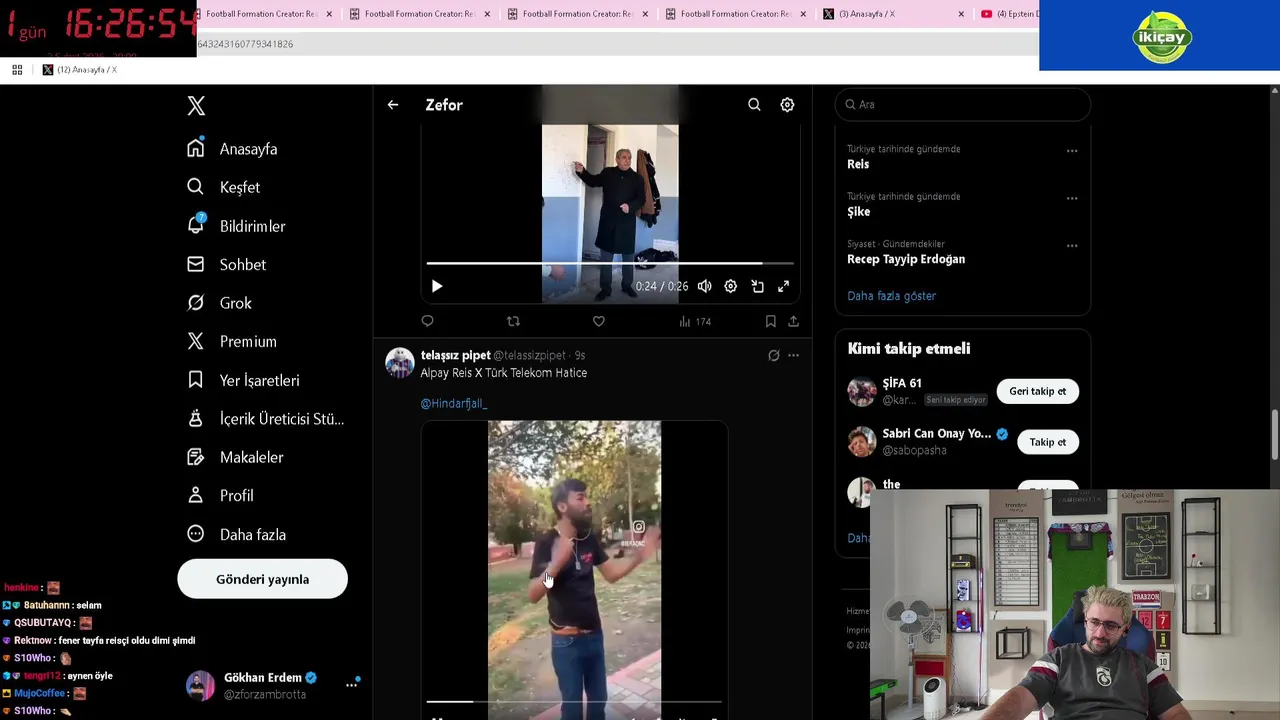Click Daha fazla göster link
Screen dimensions: 1280x720
[x=892, y=296]
